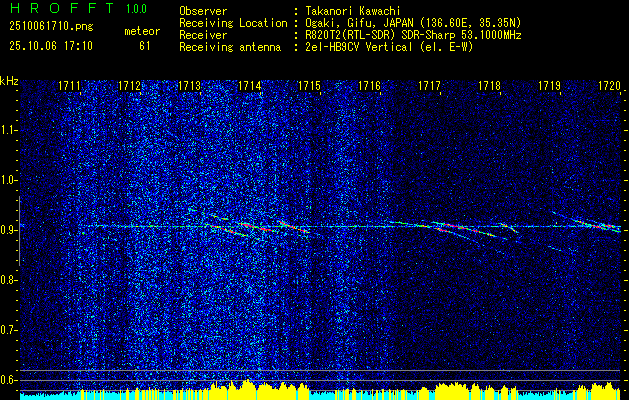
Task: Click the kHz axis unit label
Action: pos(9,81)
